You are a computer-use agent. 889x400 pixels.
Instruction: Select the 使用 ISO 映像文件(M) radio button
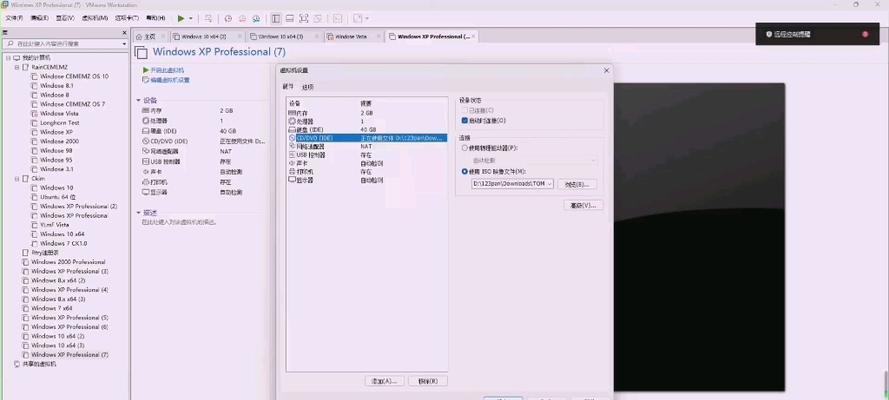(x=465, y=171)
